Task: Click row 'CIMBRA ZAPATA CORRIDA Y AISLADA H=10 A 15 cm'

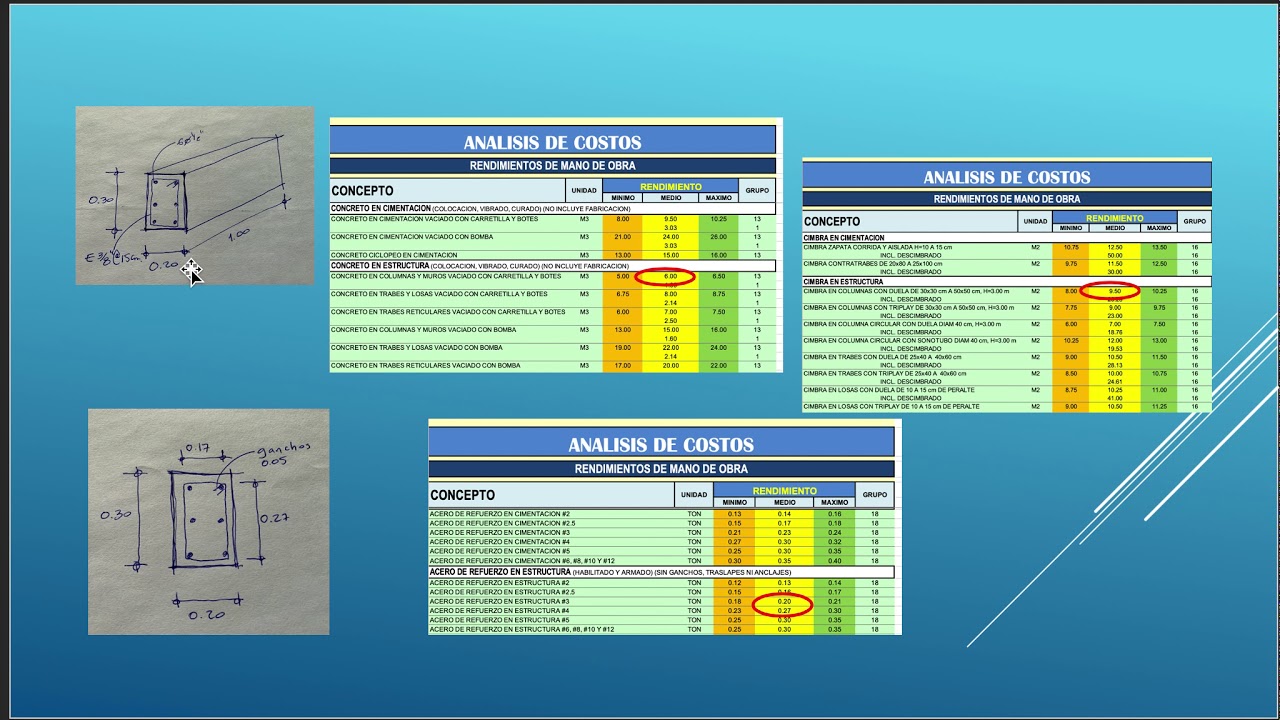Action: (1007, 247)
